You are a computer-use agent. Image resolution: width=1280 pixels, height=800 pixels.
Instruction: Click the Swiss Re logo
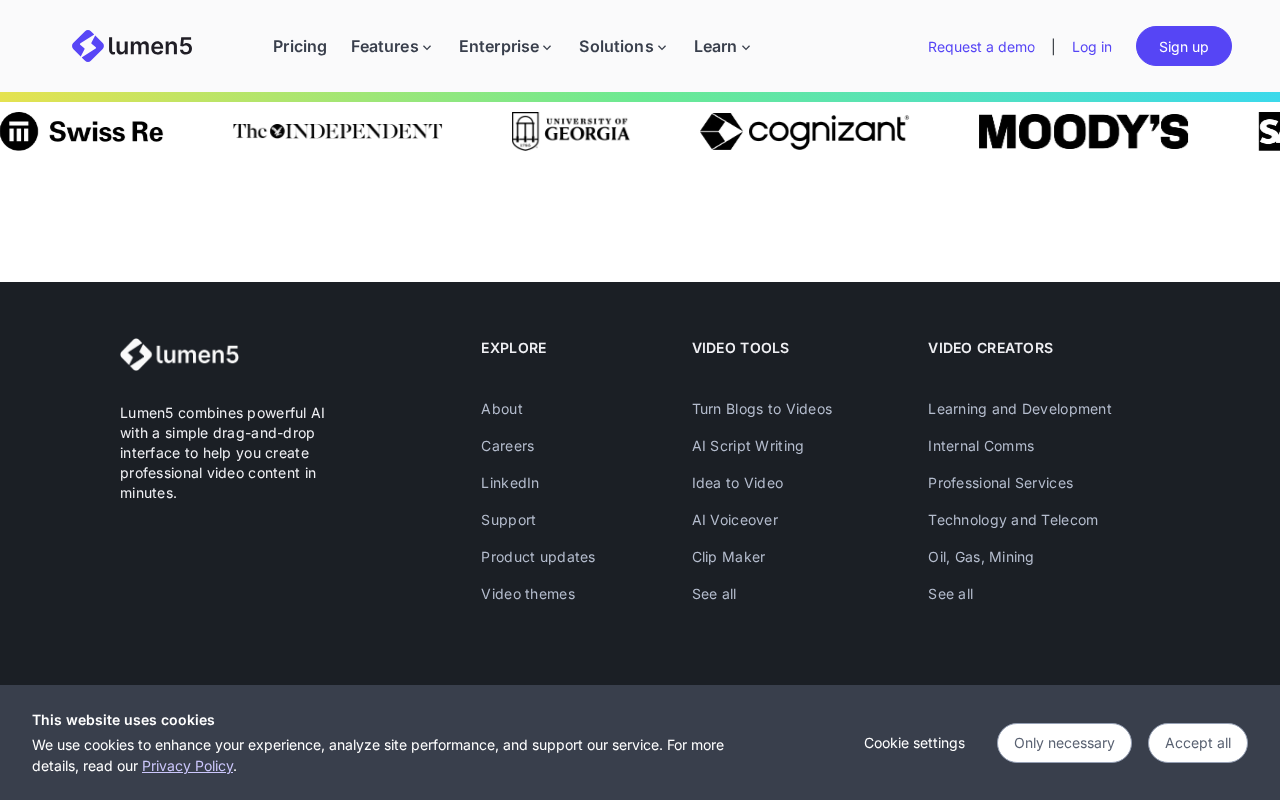pos(81,131)
